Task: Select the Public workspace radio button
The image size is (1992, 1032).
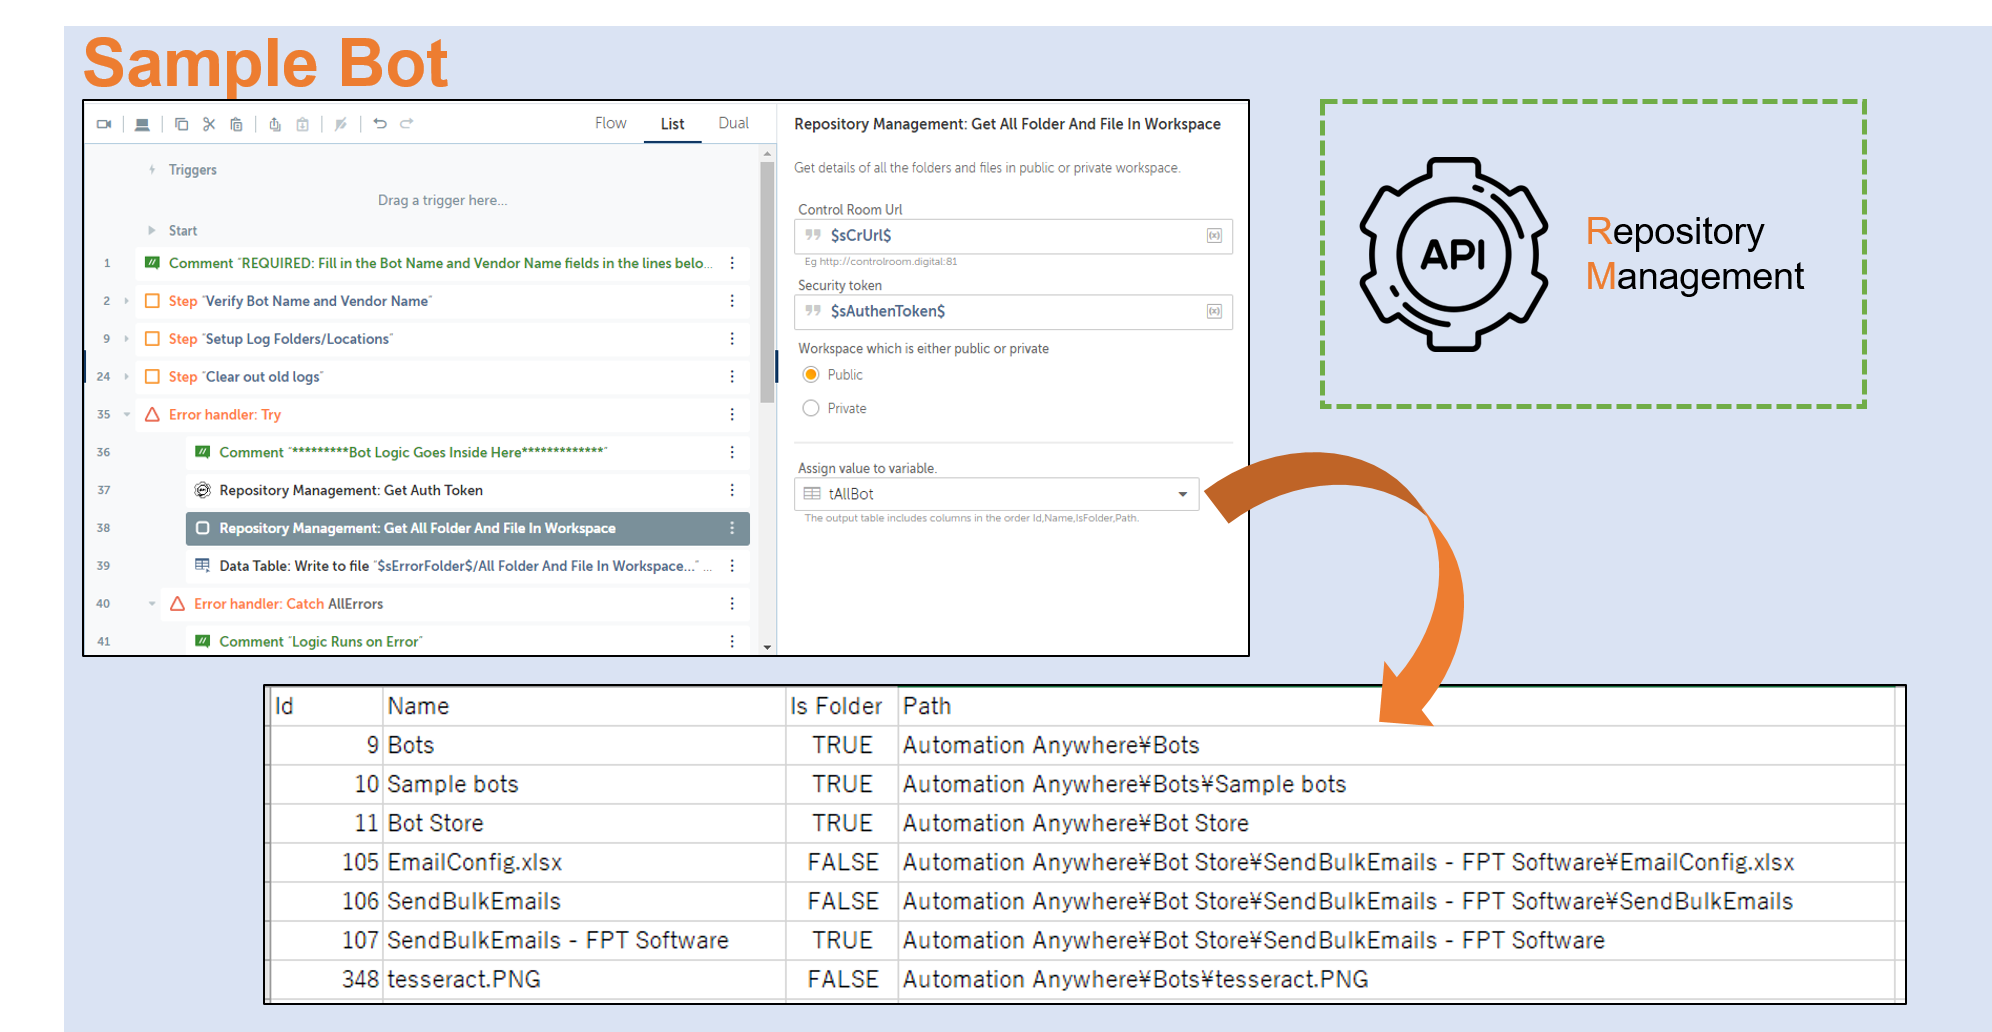Action: (811, 375)
